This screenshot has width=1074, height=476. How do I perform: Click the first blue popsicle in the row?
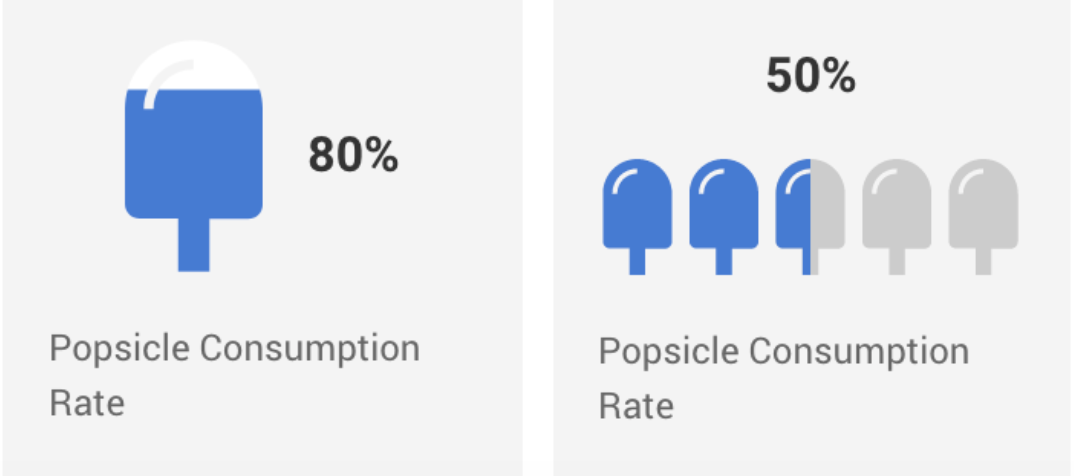tap(637, 216)
